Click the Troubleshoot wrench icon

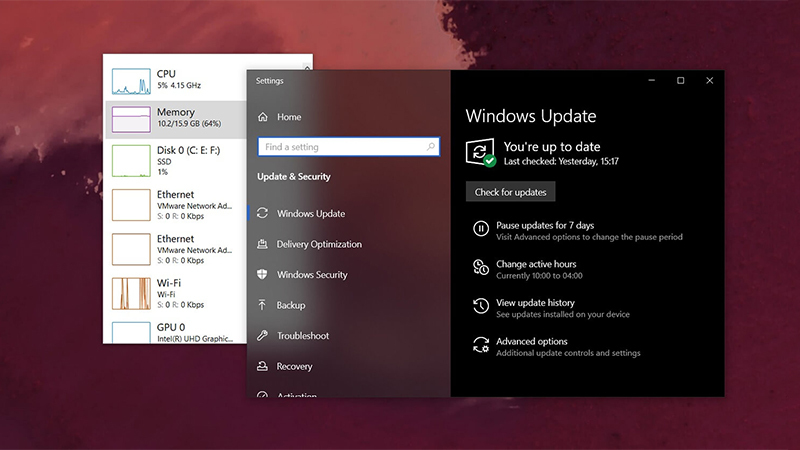click(x=262, y=335)
